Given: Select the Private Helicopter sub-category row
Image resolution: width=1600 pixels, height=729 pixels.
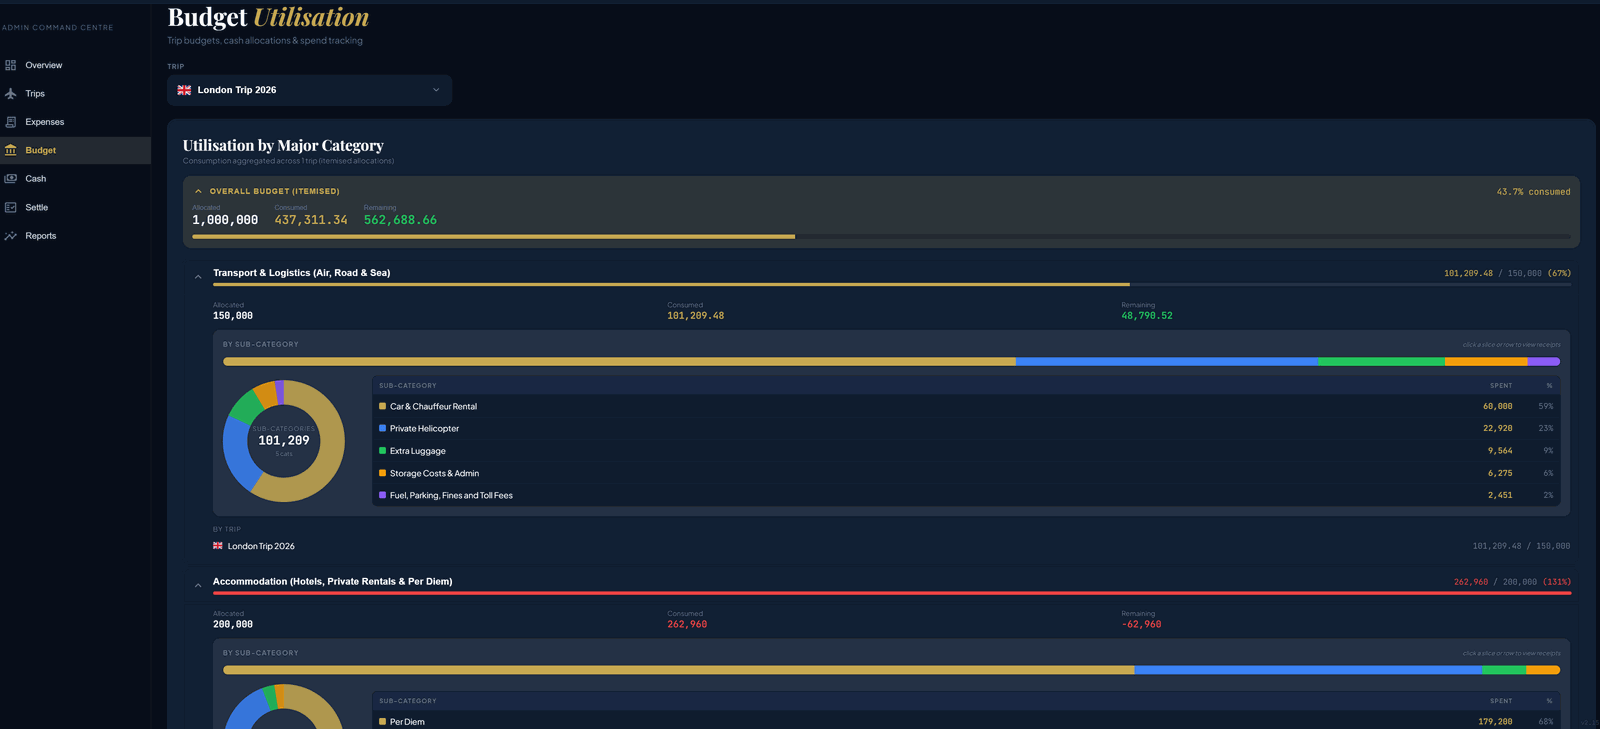Looking at the screenshot, I should (x=966, y=428).
